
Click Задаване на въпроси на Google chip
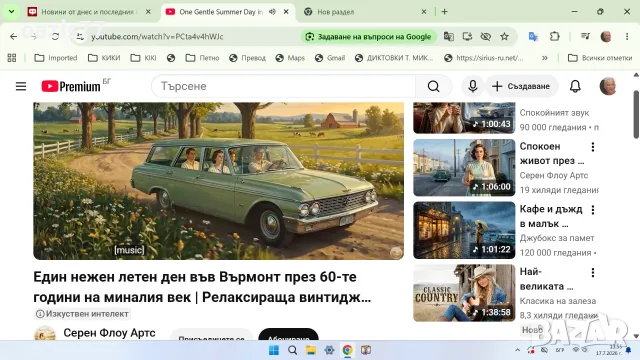pos(369,37)
